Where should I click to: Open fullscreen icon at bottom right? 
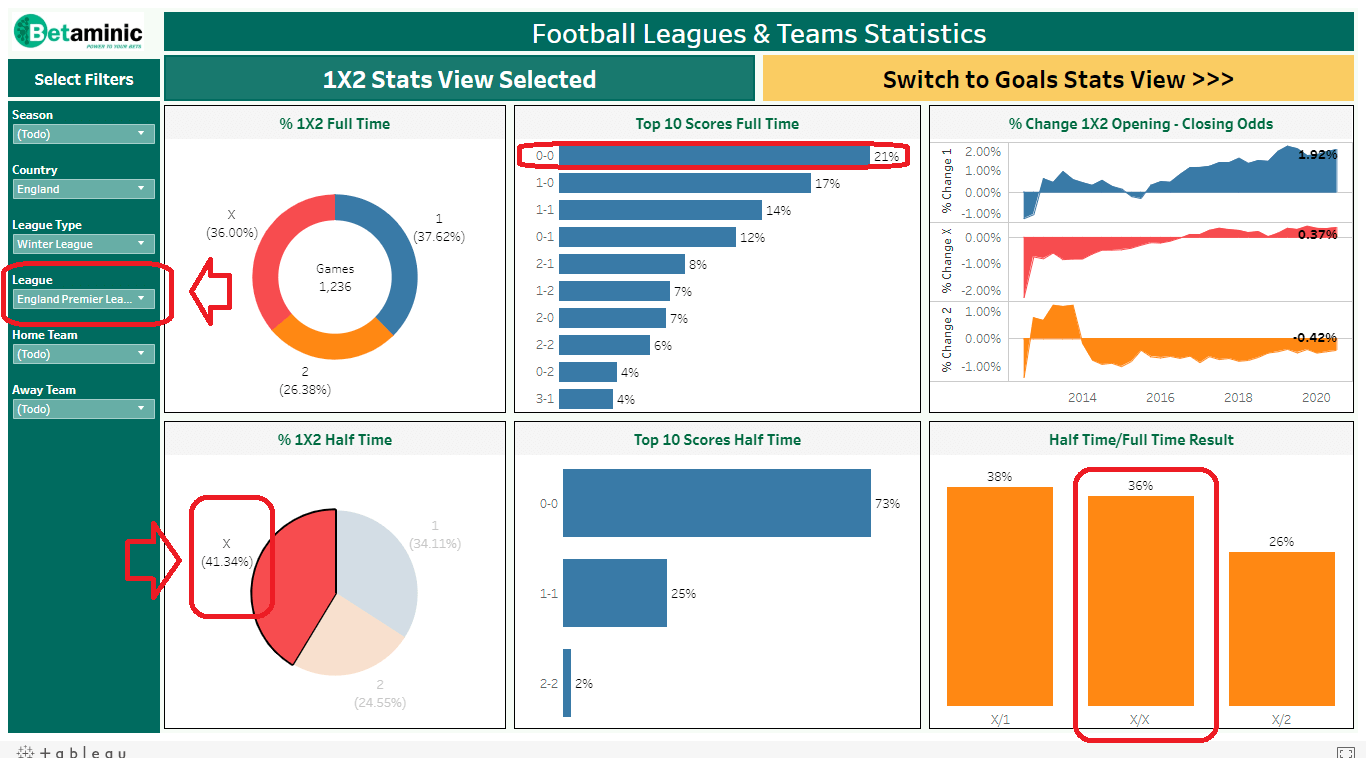tap(1346, 753)
